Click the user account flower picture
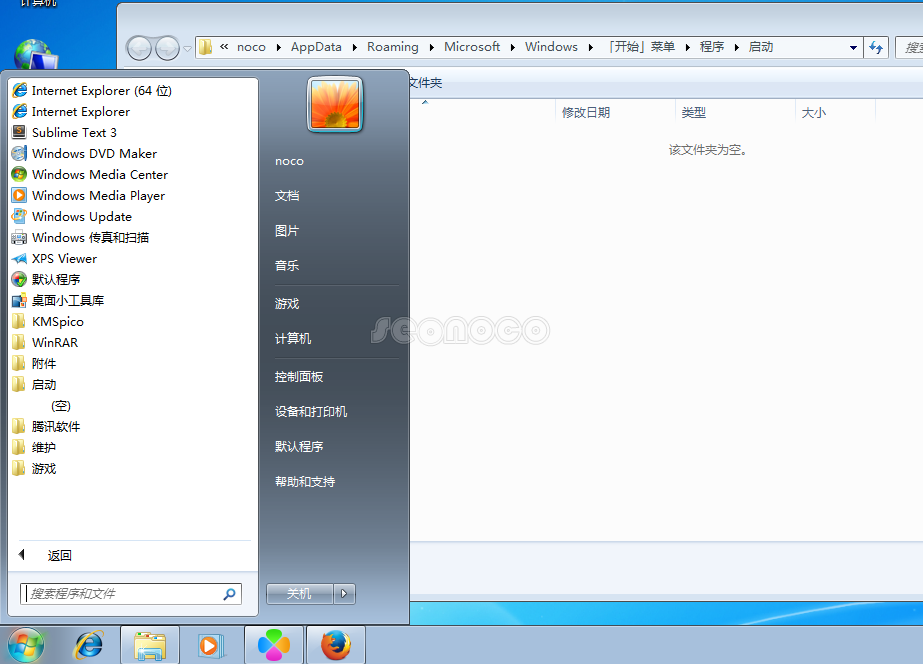The width and height of the screenshot is (923, 664). point(335,105)
